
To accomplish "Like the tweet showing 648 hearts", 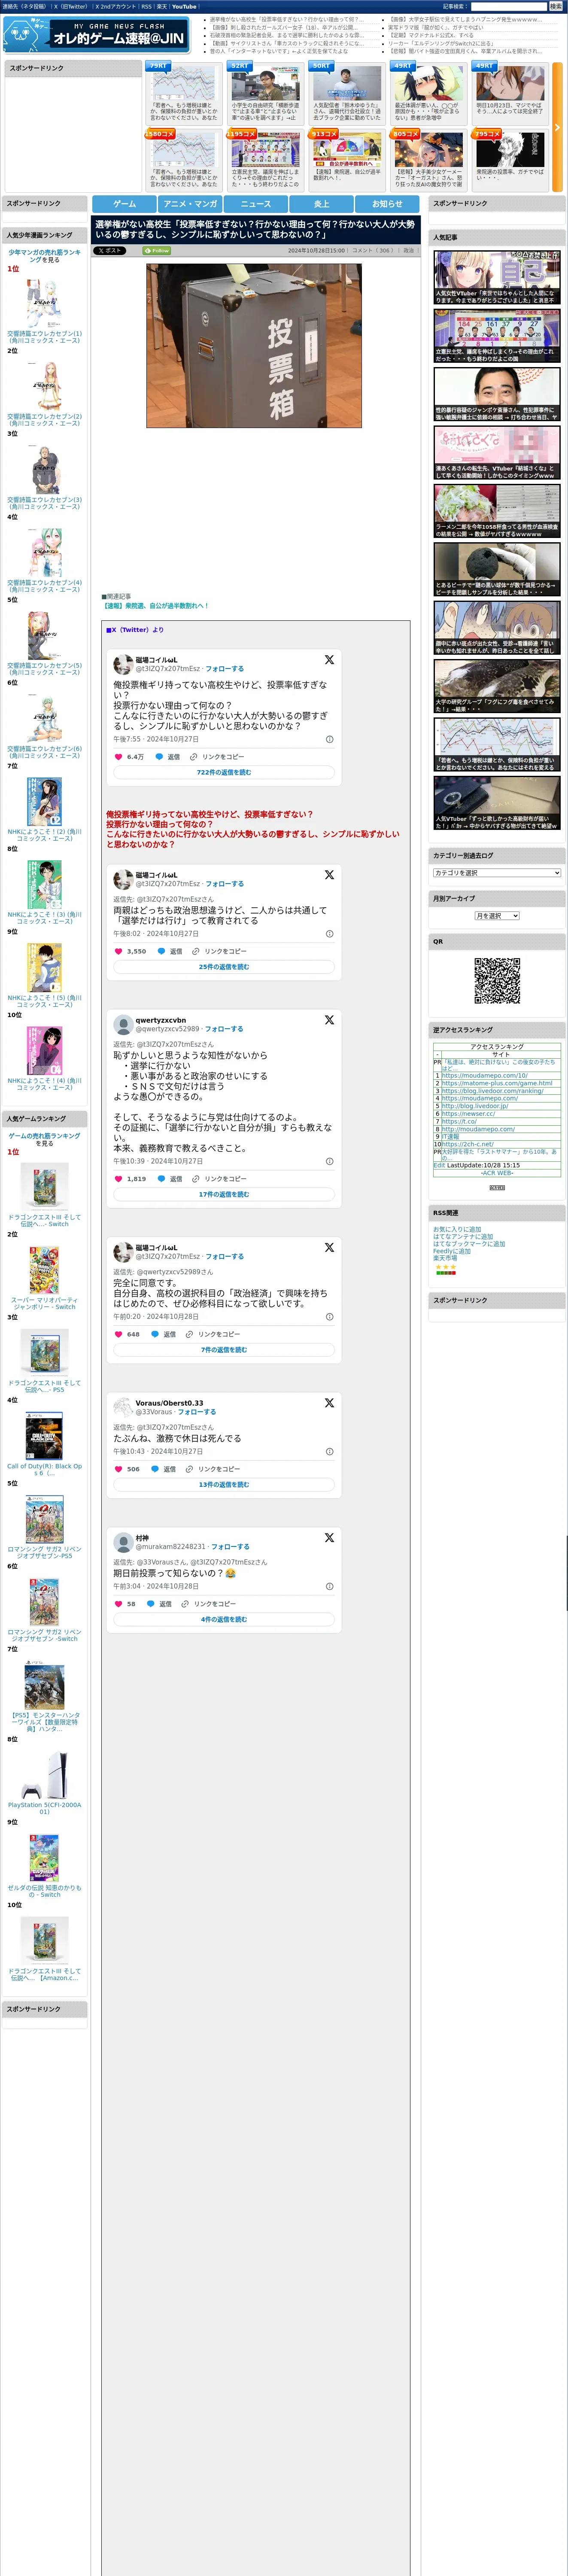I will coord(119,1334).
